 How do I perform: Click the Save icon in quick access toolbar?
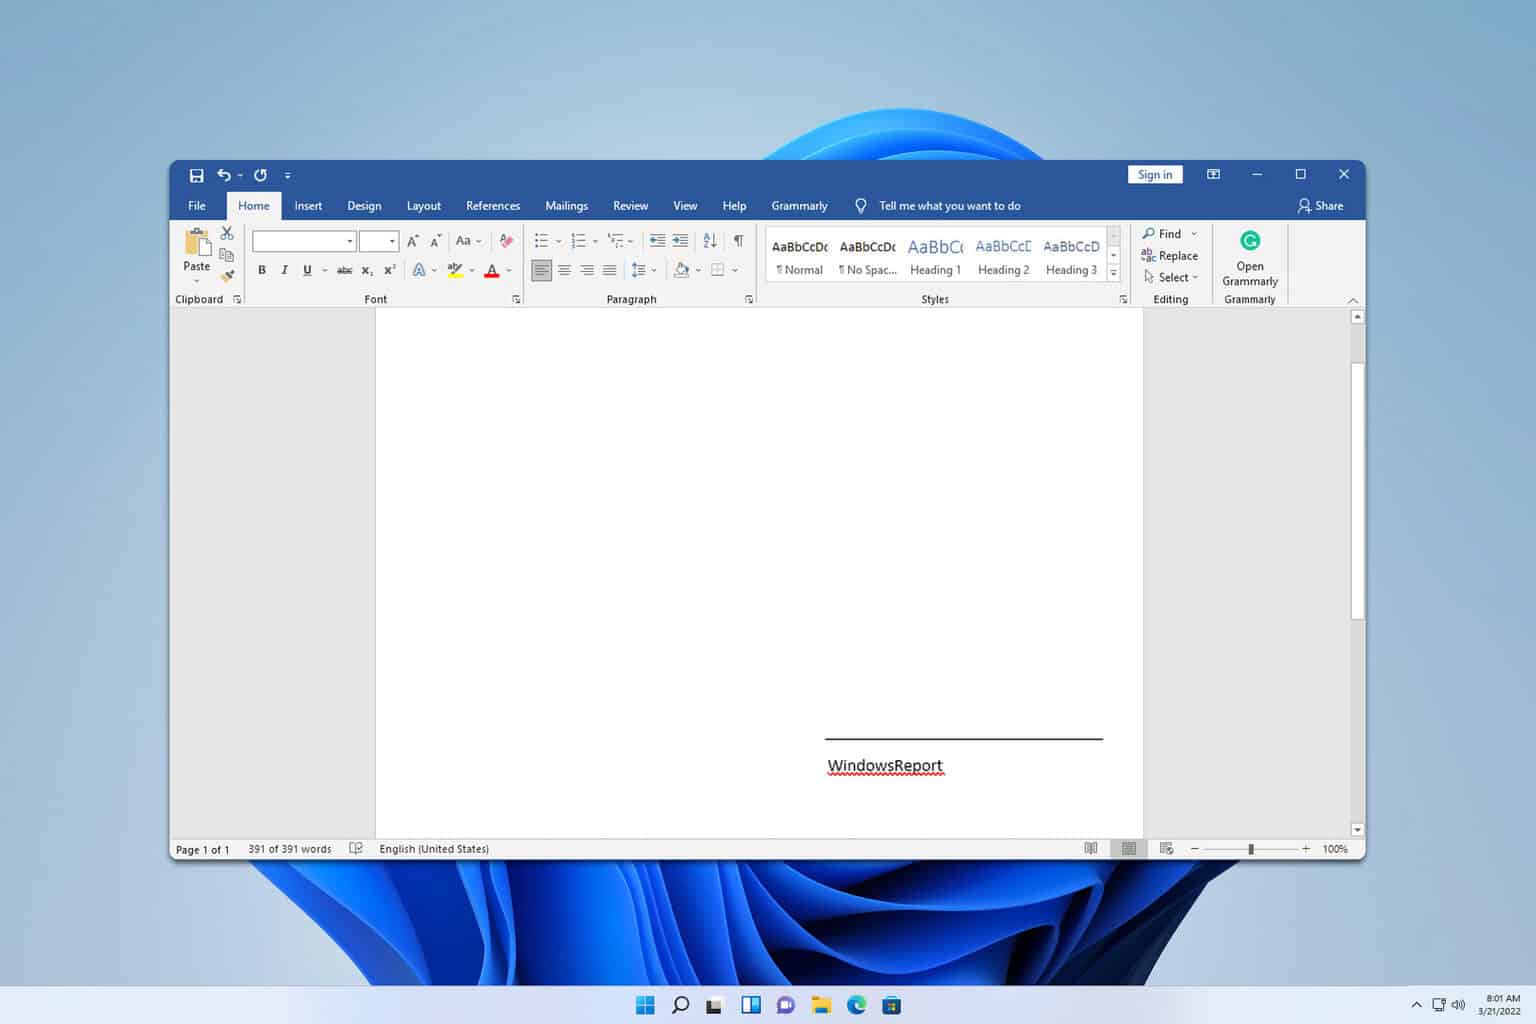point(196,175)
